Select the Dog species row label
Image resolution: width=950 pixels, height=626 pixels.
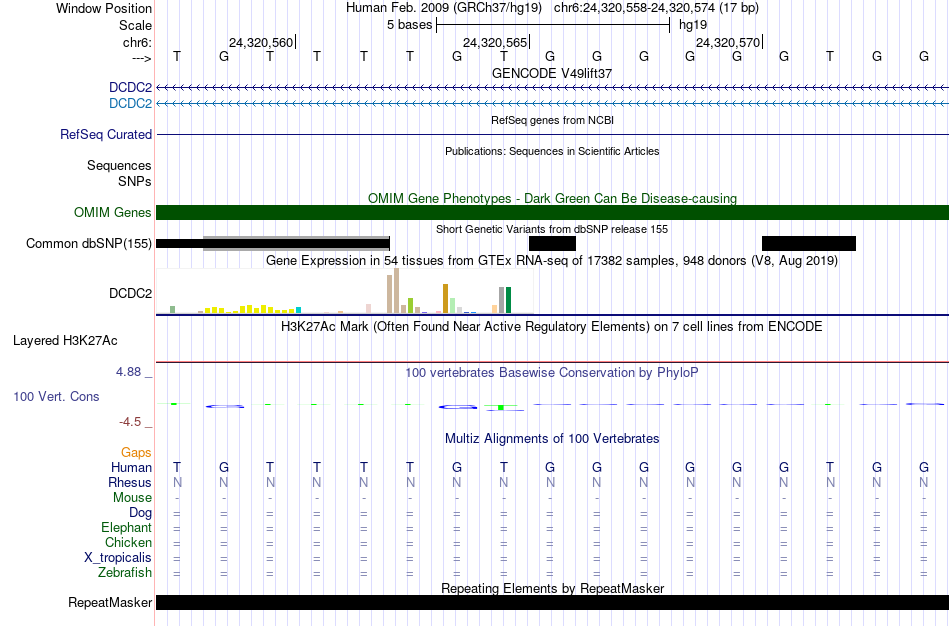click(140, 513)
